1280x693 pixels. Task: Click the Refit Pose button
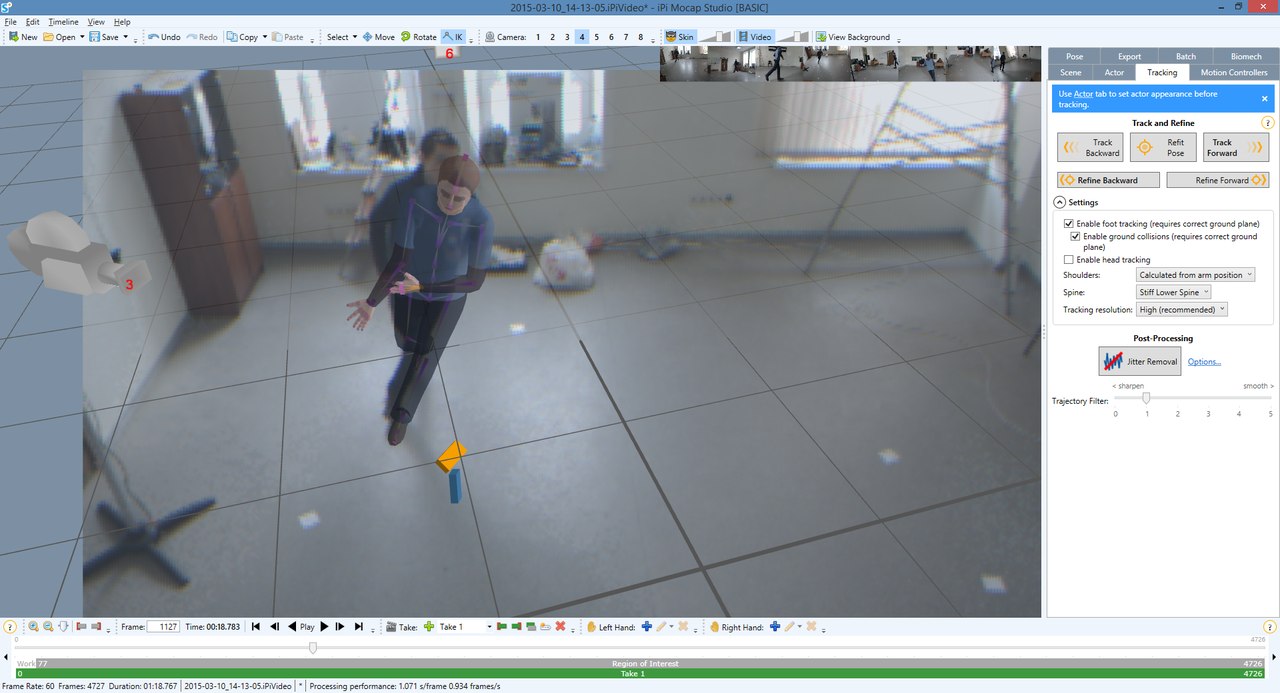pos(1163,148)
